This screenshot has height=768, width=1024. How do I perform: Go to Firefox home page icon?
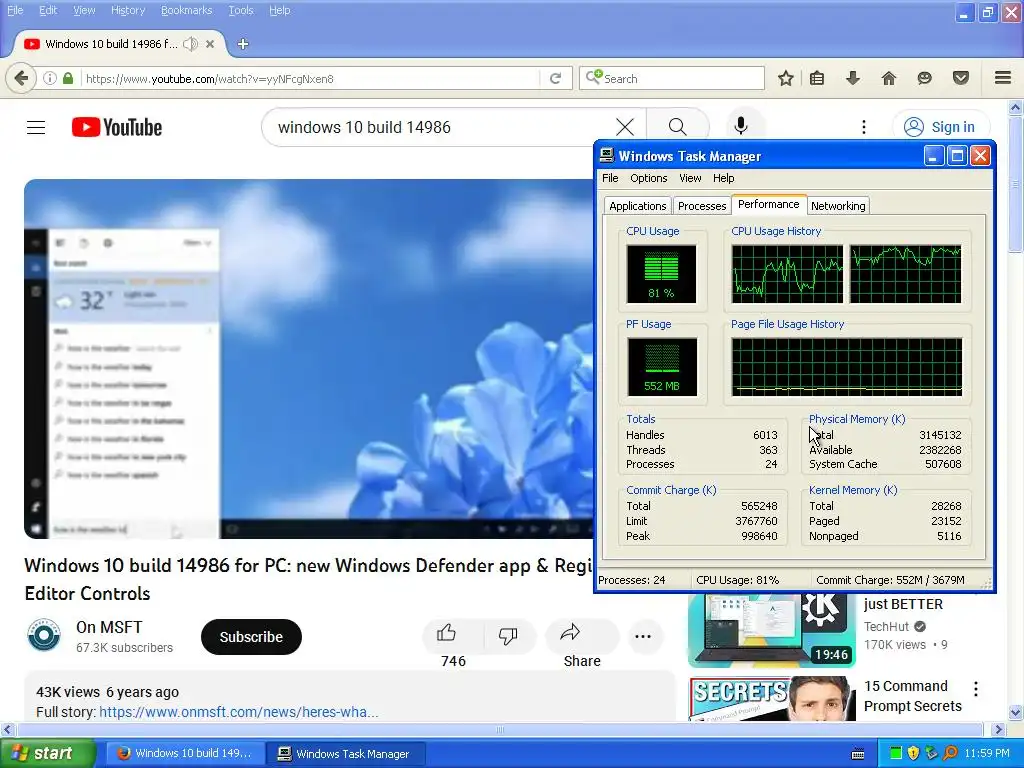point(888,78)
